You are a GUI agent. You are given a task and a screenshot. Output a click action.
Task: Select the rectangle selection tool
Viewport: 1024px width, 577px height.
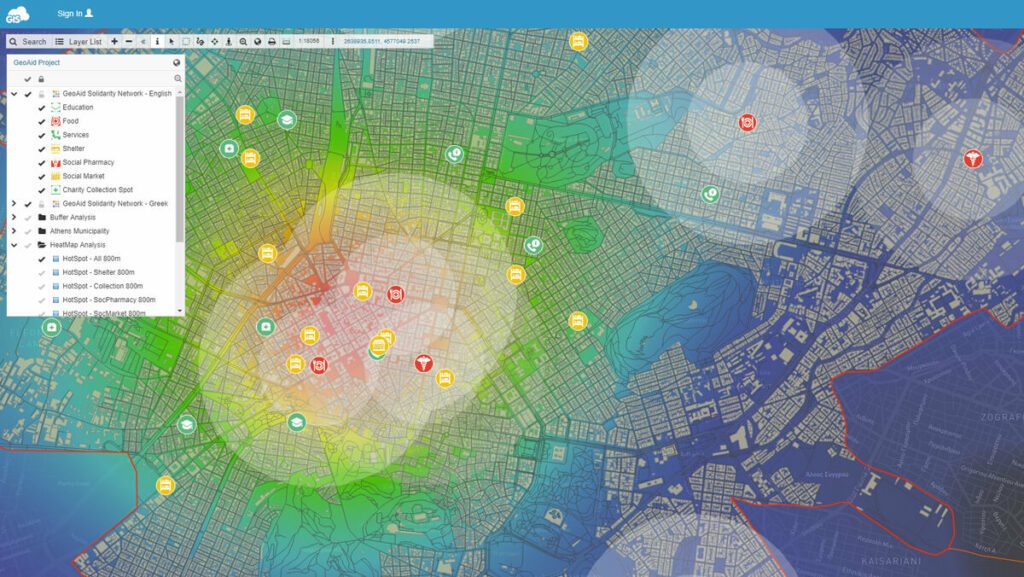pyautogui.click(x=186, y=41)
